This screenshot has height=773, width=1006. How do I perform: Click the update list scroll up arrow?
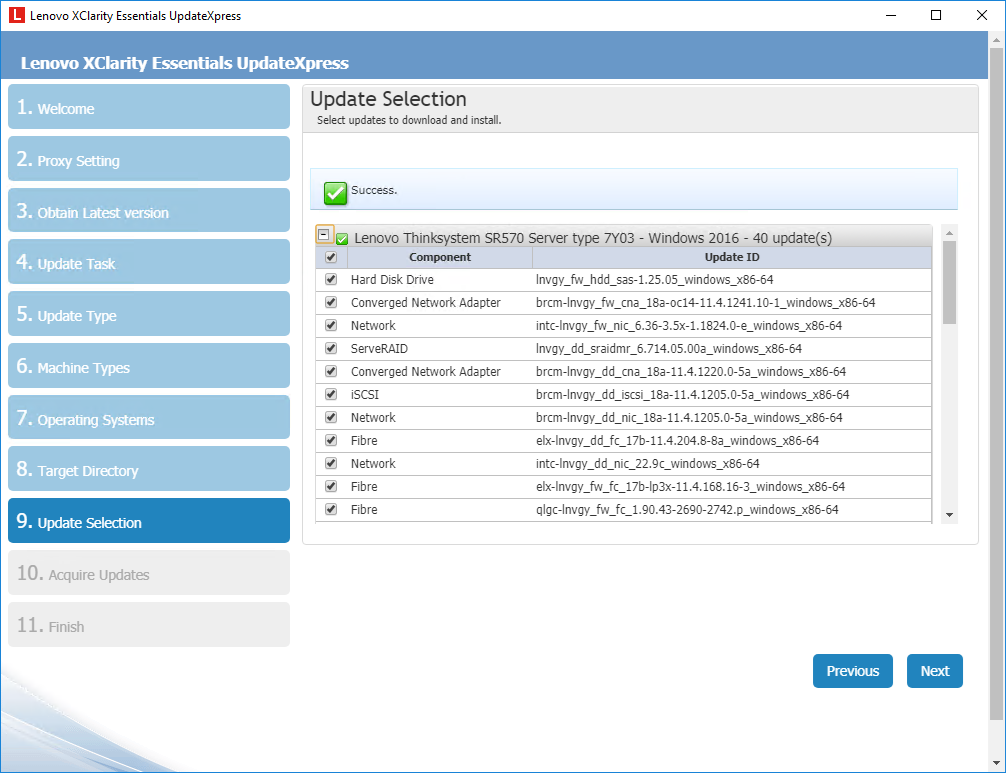tap(950, 232)
